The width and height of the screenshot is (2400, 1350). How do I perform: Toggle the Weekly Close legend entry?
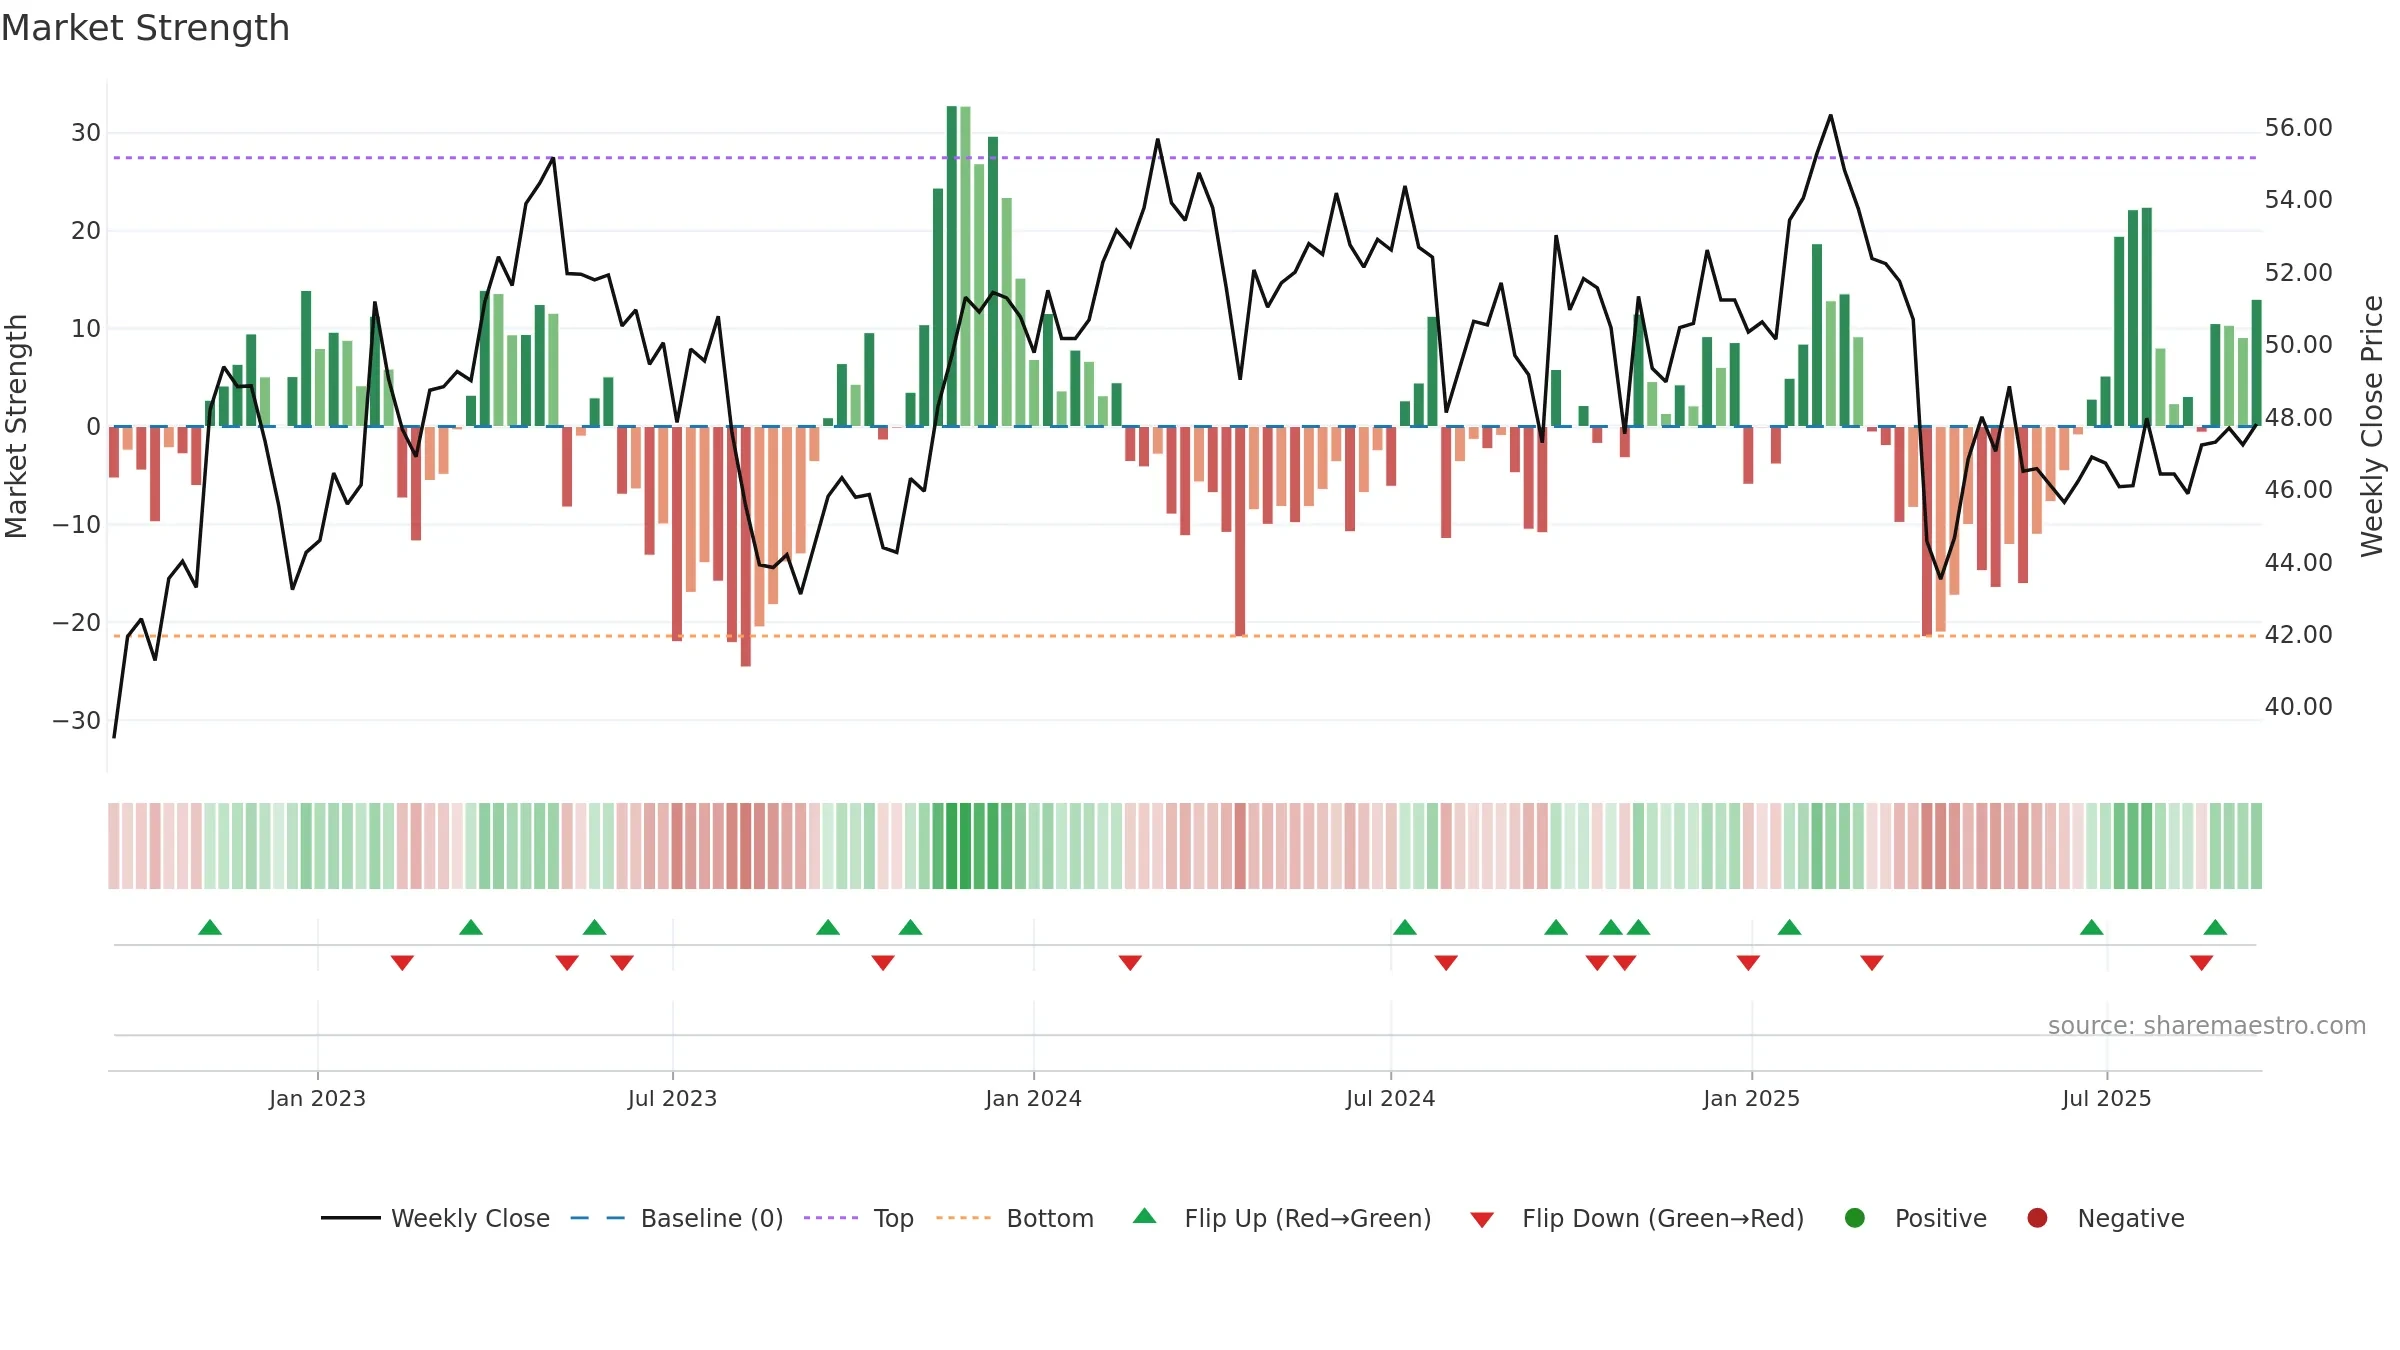pyautogui.click(x=435, y=1218)
